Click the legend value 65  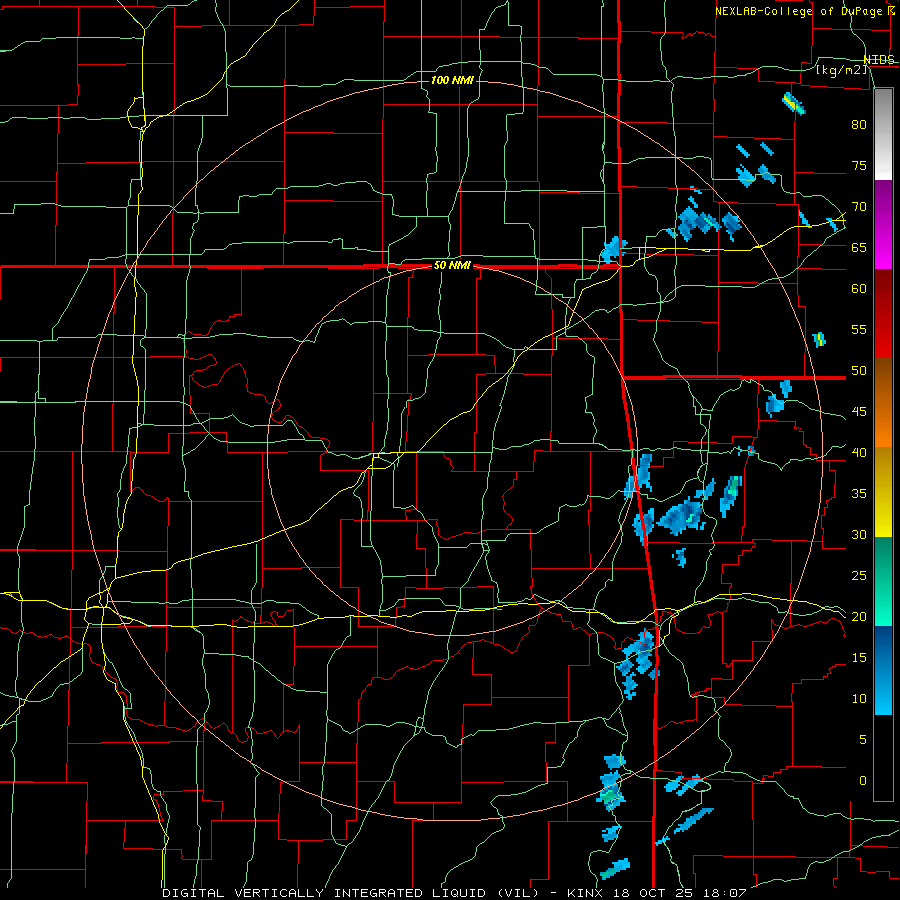click(x=859, y=247)
